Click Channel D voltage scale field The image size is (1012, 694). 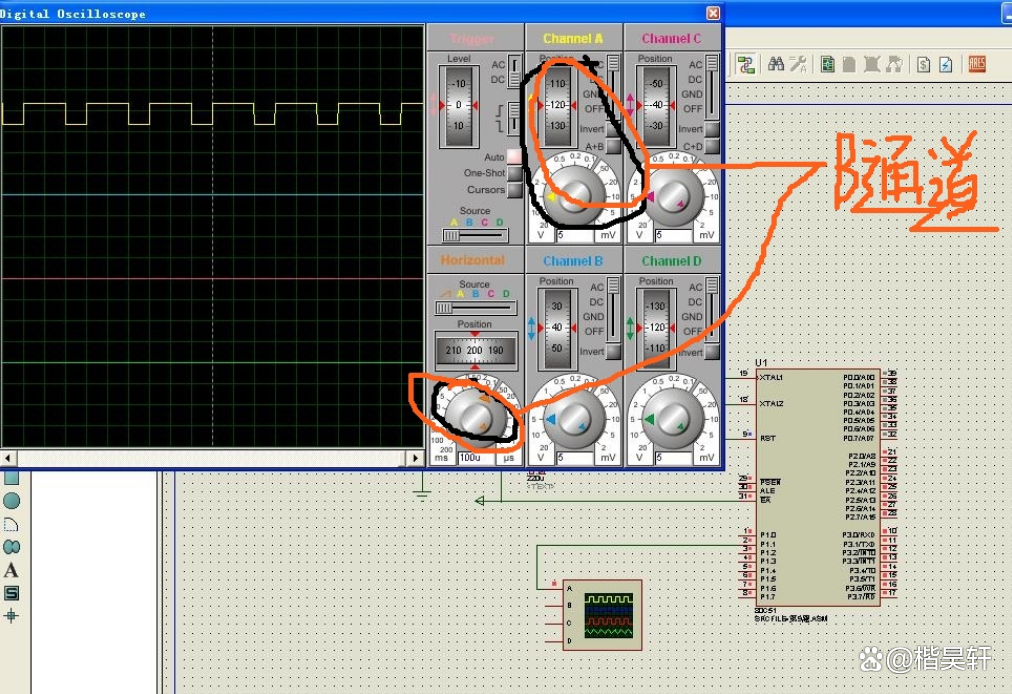point(673,457)
